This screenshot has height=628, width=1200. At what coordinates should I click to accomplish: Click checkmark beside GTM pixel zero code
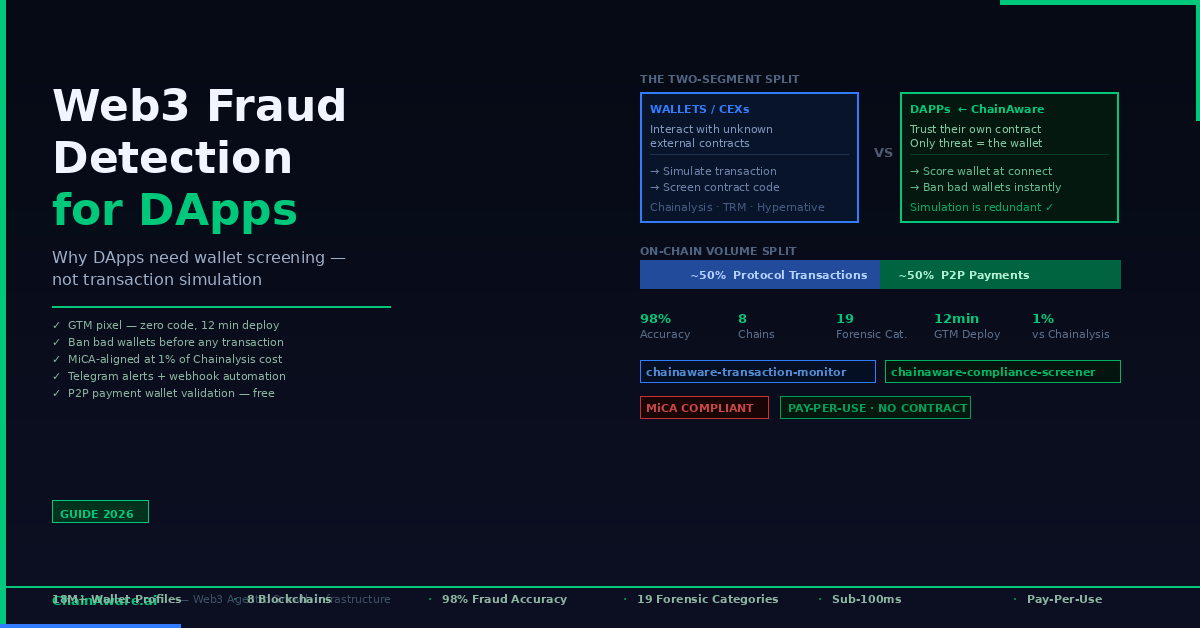coord(56,326)
